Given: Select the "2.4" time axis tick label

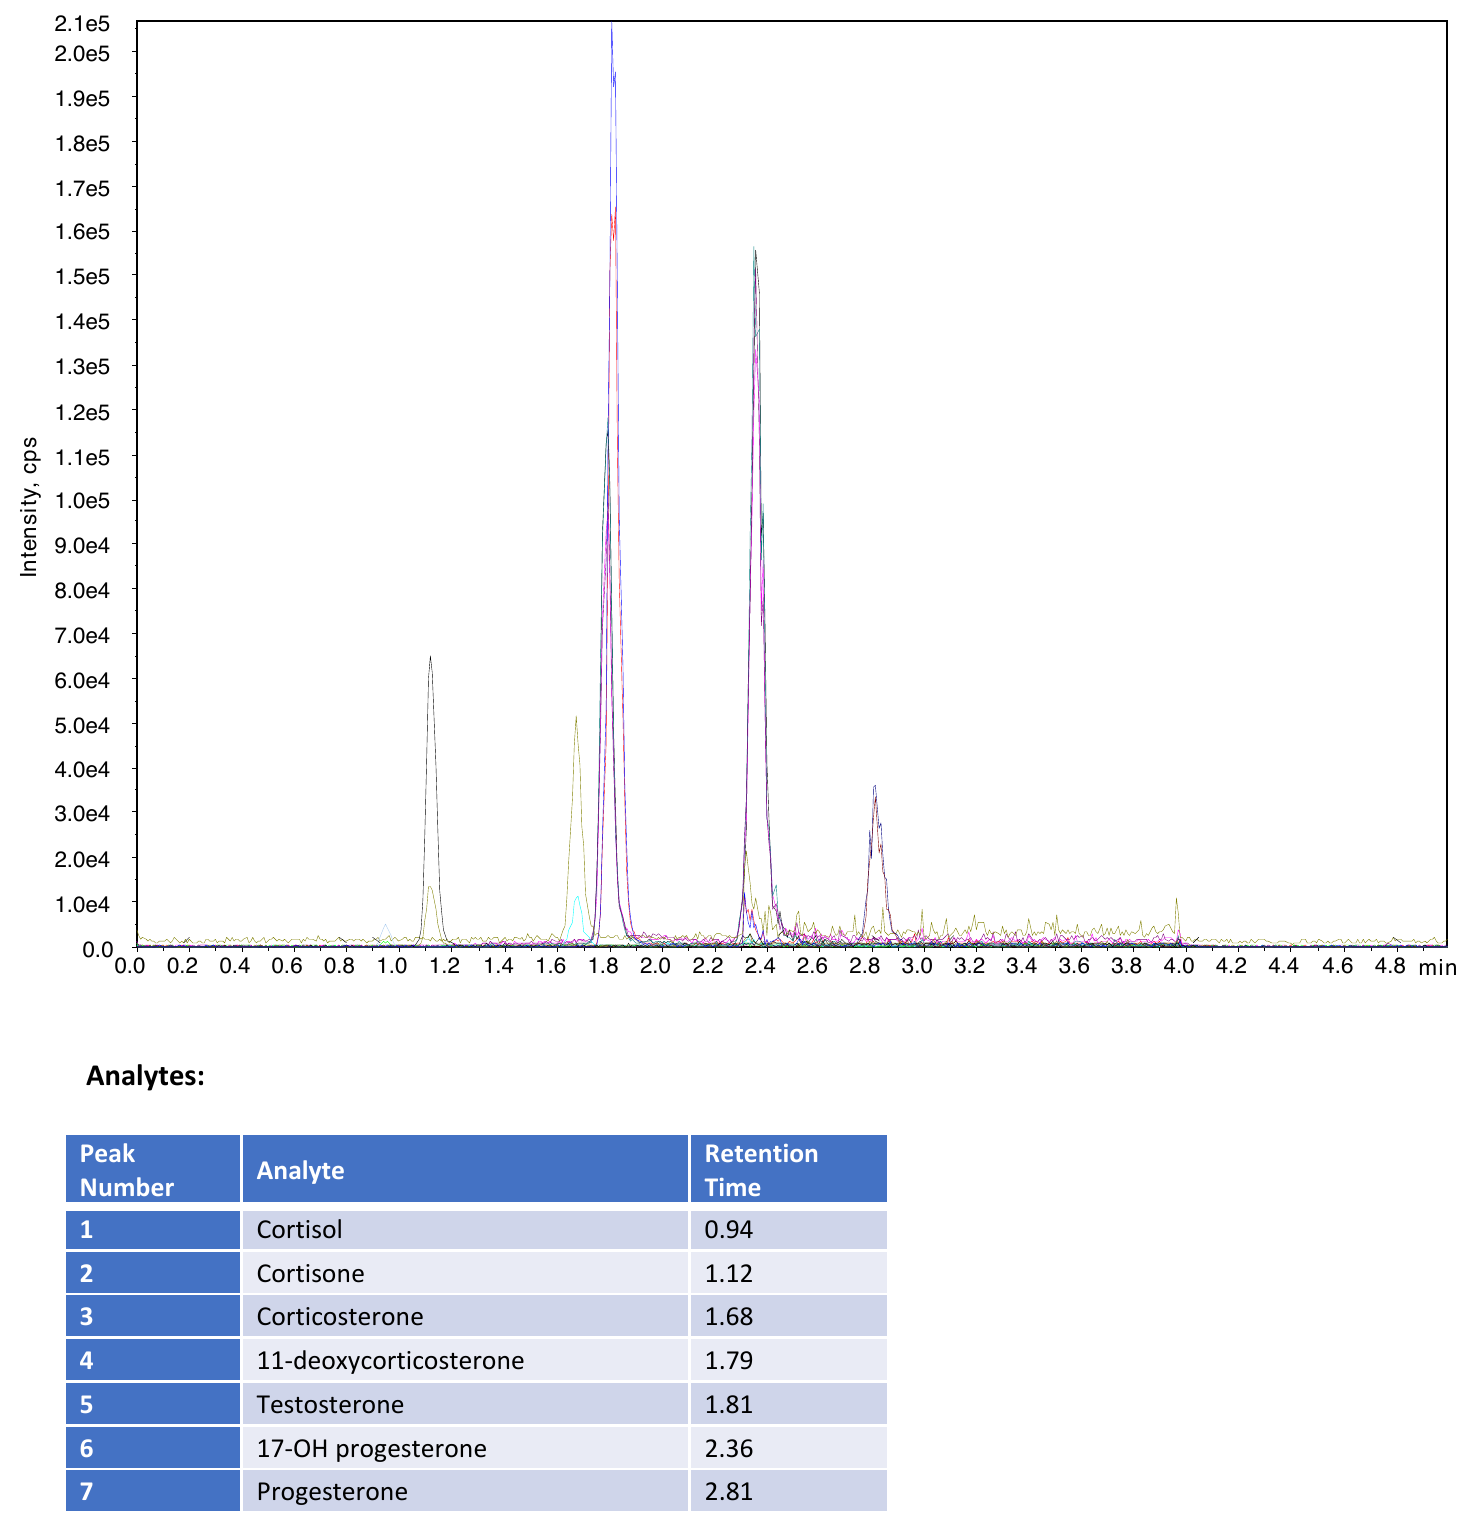Looking at the screenshot, I should click(761, 965).
